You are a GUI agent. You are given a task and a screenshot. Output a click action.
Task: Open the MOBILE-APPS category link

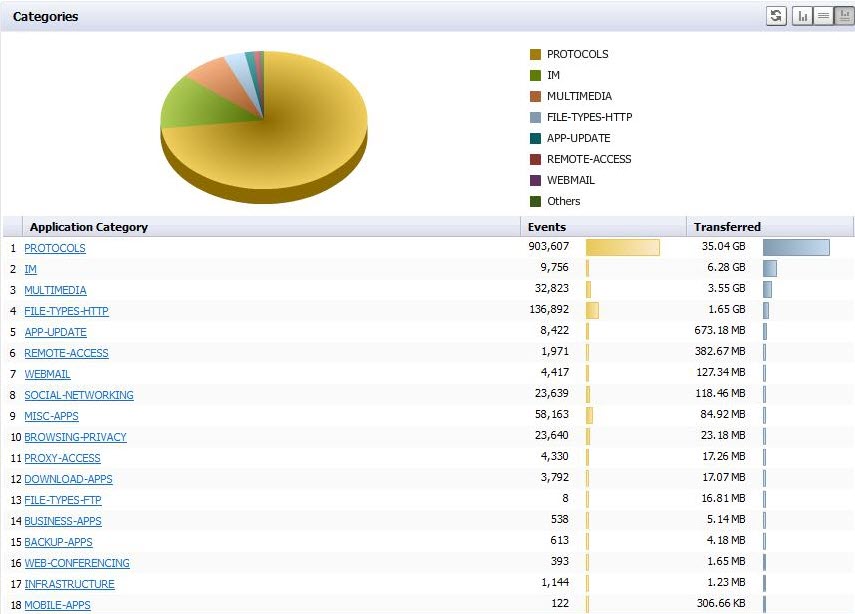click(x=57, y=605)
